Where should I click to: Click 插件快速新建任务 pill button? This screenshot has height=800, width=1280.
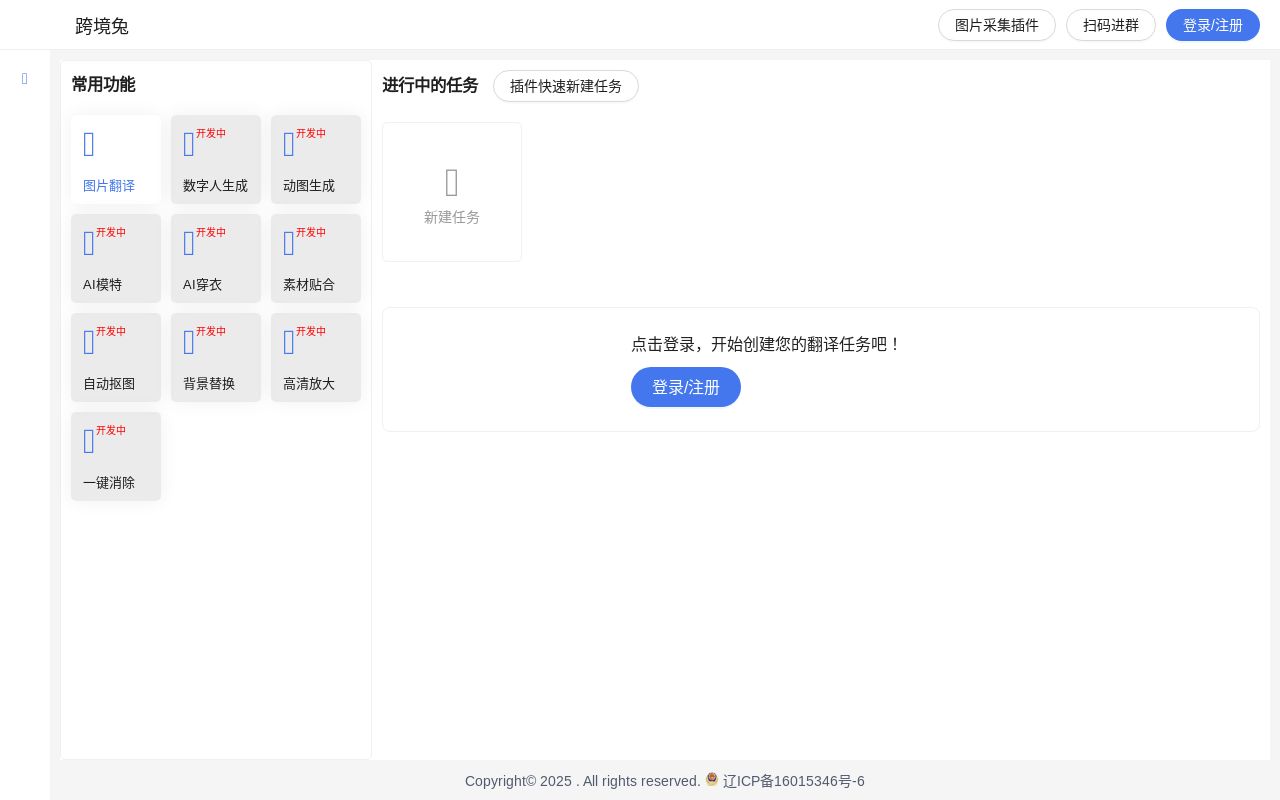[566, 86]
